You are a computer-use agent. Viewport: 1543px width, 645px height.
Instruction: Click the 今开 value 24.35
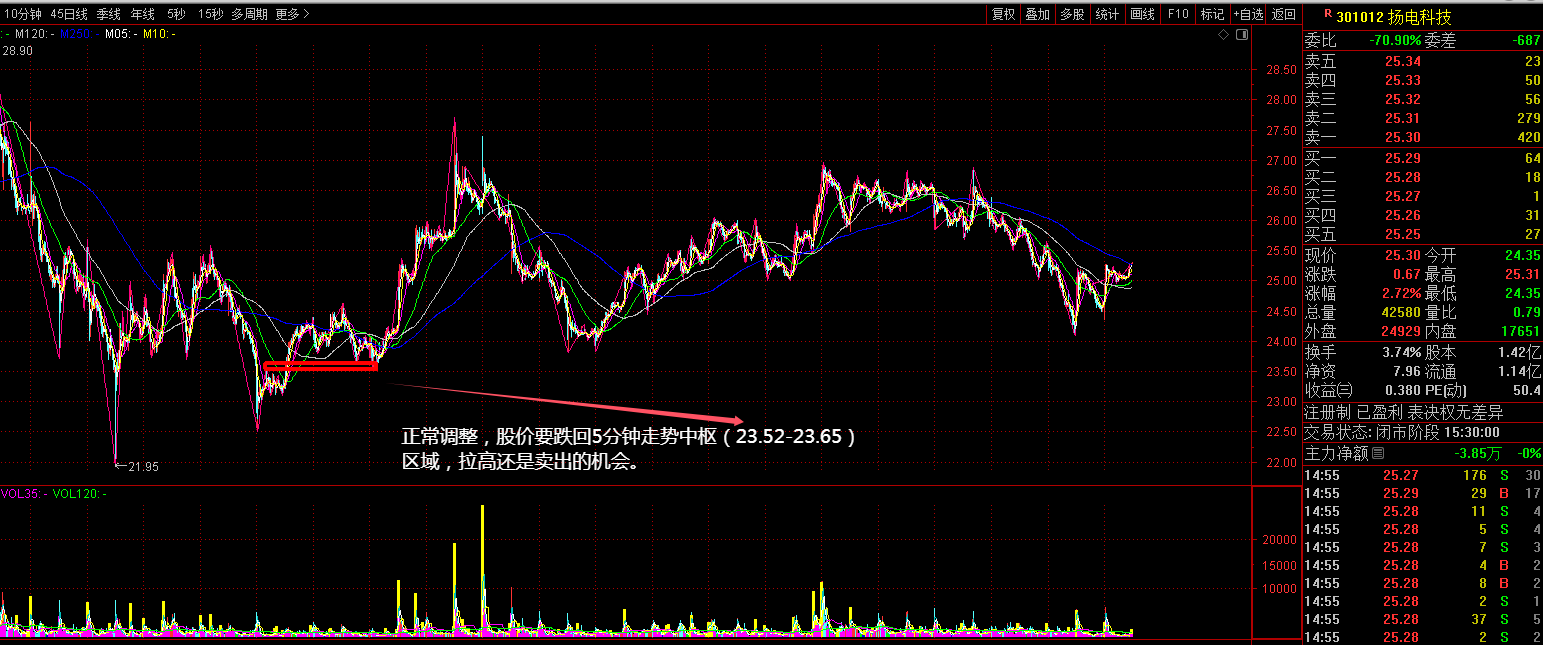coord(1522,255)
